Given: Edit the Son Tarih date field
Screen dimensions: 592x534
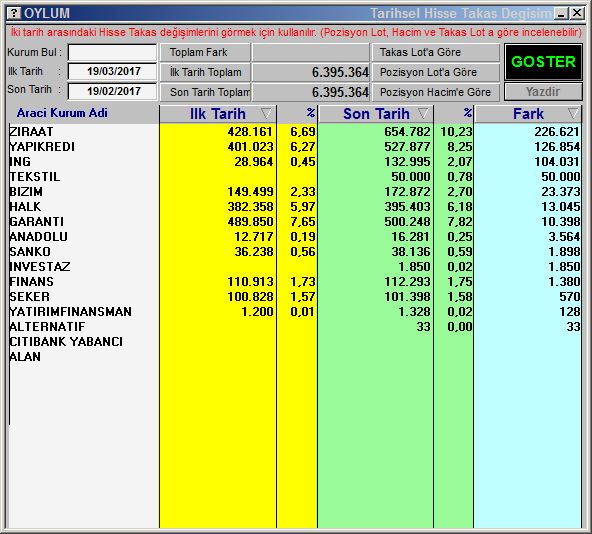Looking at the screenshot, I should click(112, 91).
